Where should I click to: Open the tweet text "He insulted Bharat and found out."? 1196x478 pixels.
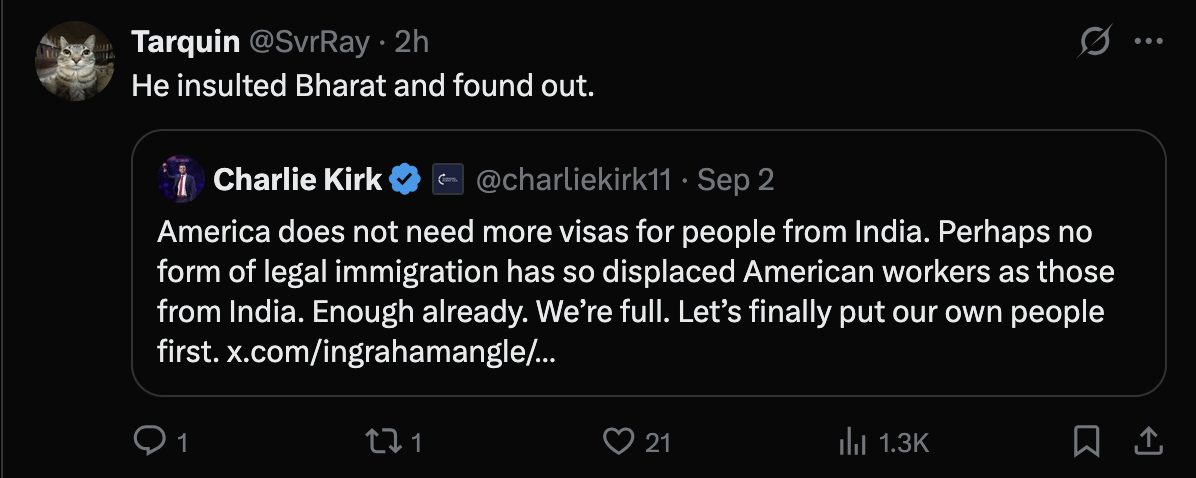pyautogui.click(x=363, y=85)
